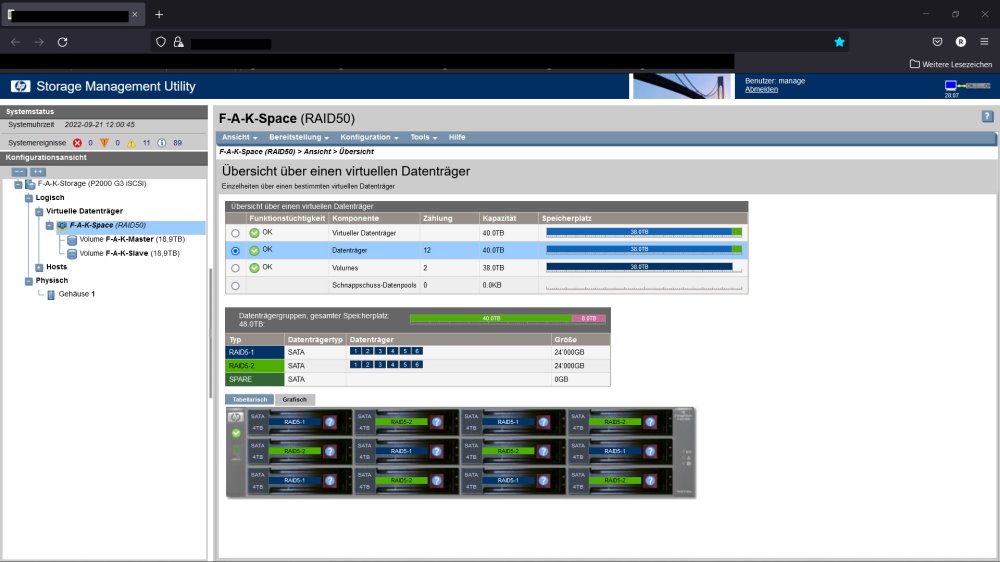Click the HP badge on the enclosure graphic
1000x562 pixels.
coord(235,417)
